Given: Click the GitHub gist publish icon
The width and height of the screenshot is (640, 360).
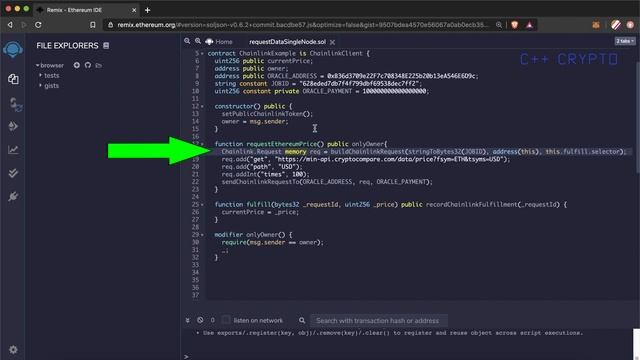Looking at the screenshot, I should click(x=88, y=65).
